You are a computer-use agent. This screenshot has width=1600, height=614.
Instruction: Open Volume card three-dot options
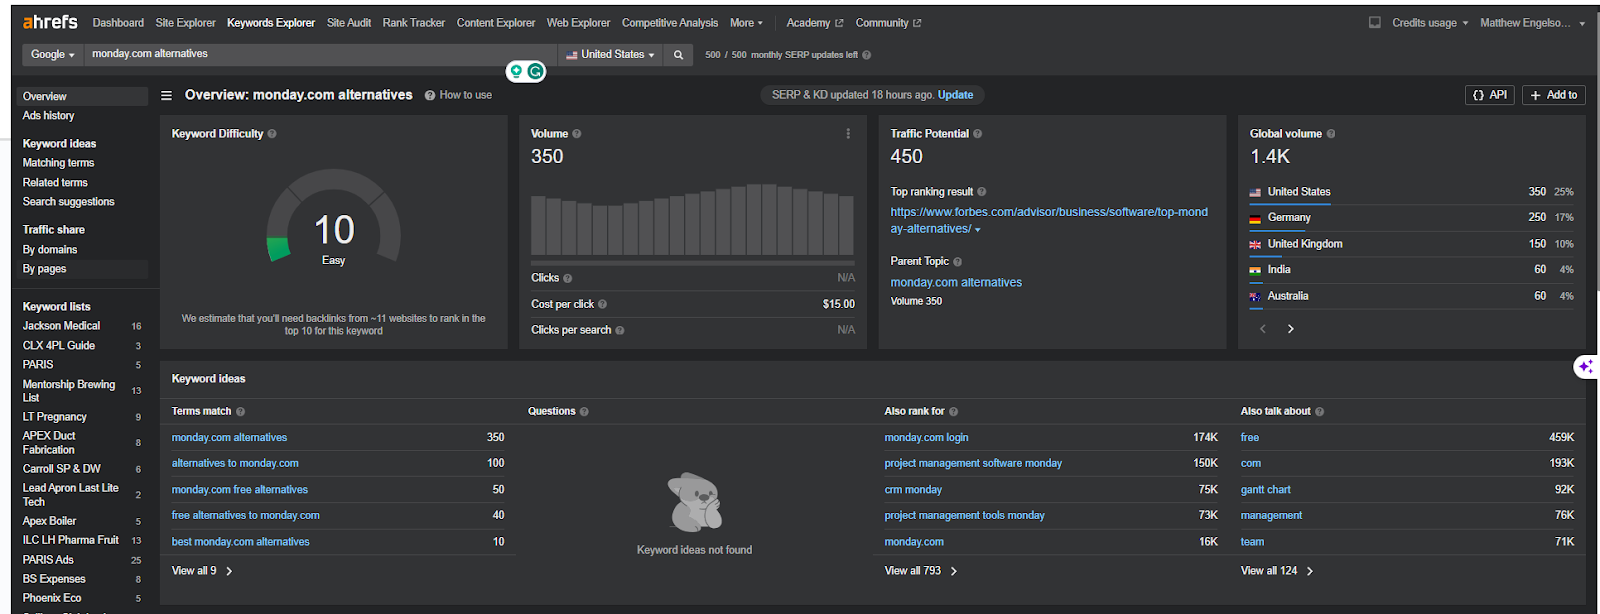[848, 134]
